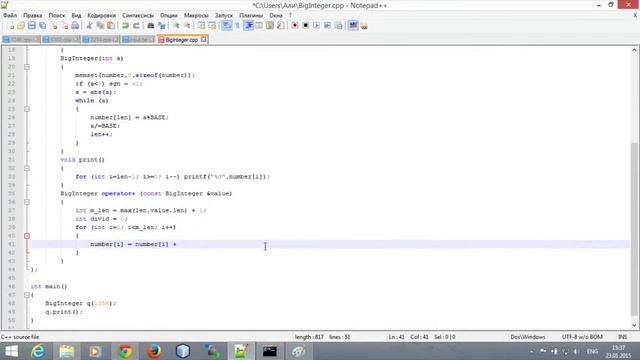Click the UTF-8 w/o BOM encoding status field

(x=582, y=337)
